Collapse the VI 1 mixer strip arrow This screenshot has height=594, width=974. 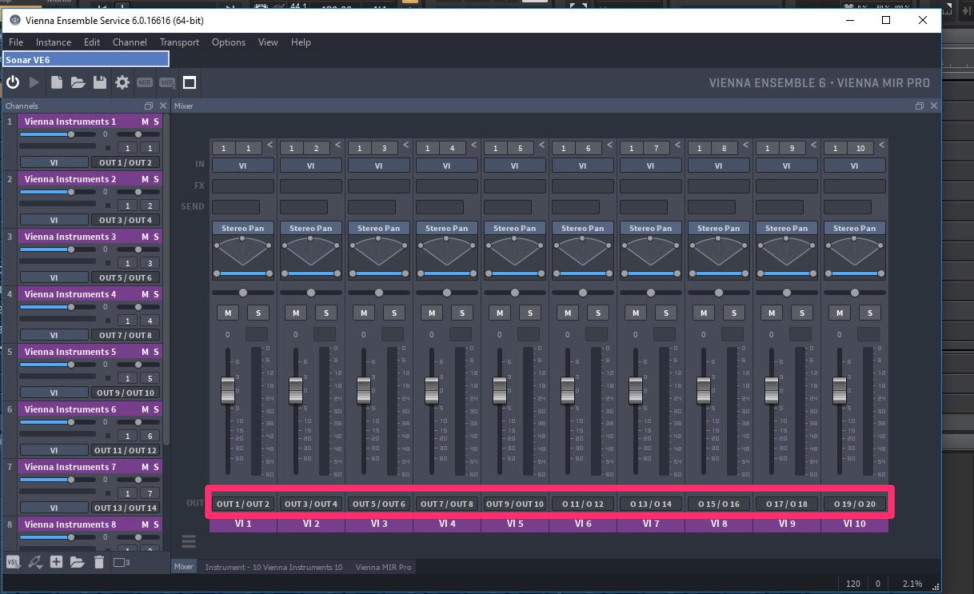(x=270, y=145)
